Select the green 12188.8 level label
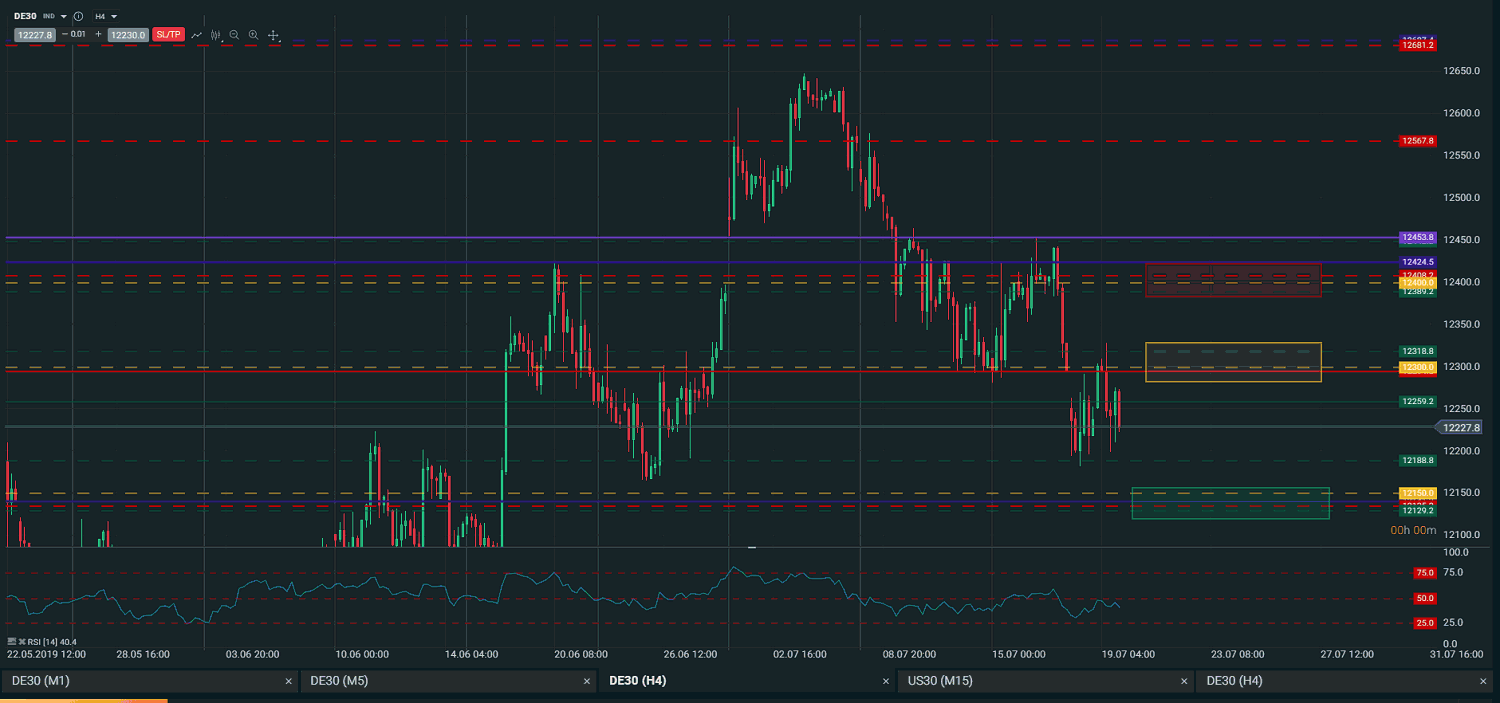The height and width of the screenshot is (703, 1500). click(x=1418, y=460)
